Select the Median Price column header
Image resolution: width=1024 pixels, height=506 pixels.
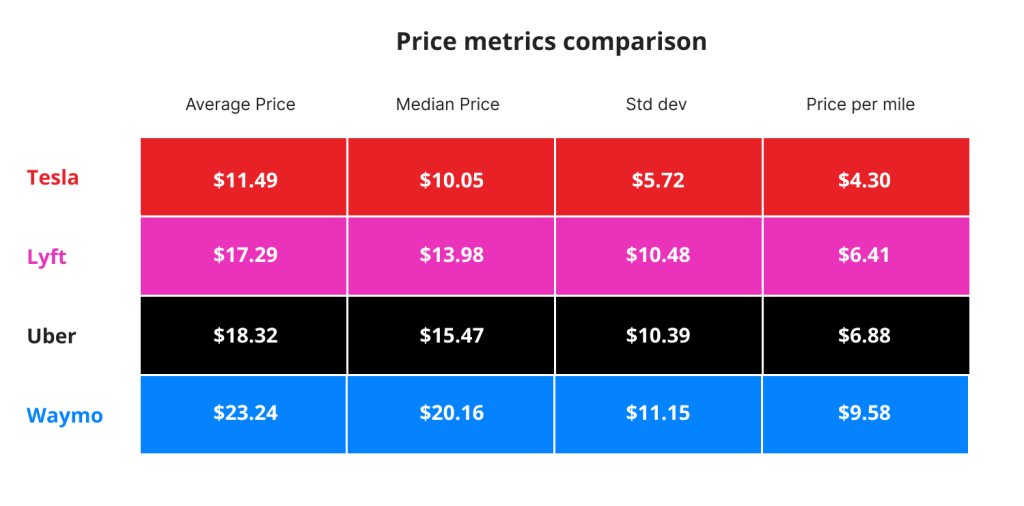point(447,104)
